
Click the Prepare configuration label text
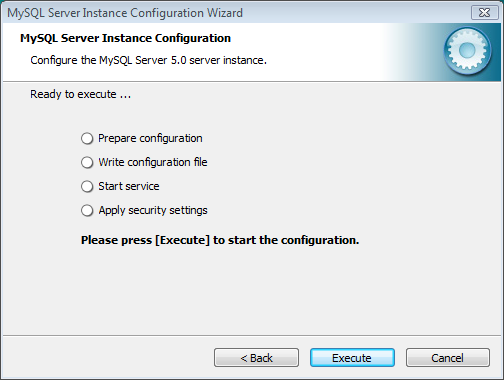pos(150,138)
